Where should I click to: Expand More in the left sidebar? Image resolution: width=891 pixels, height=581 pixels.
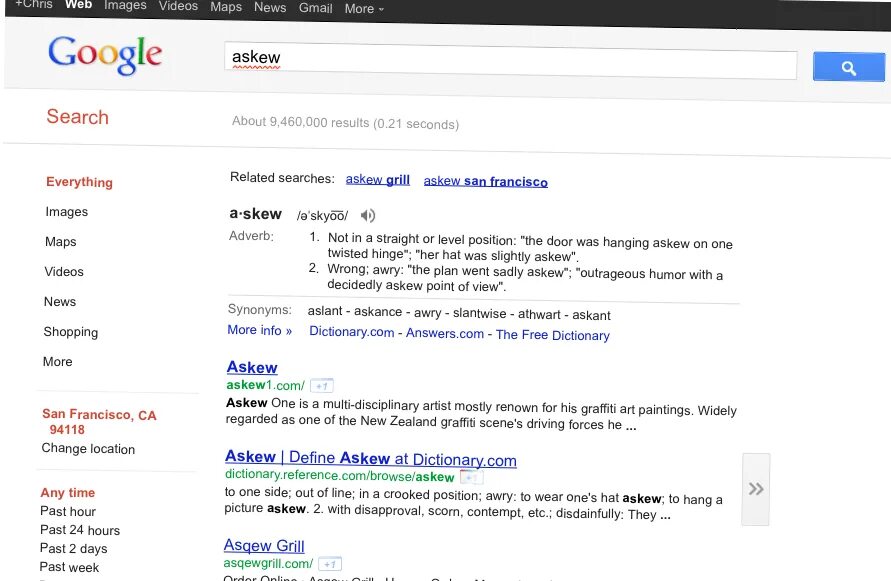coord(57,362)
